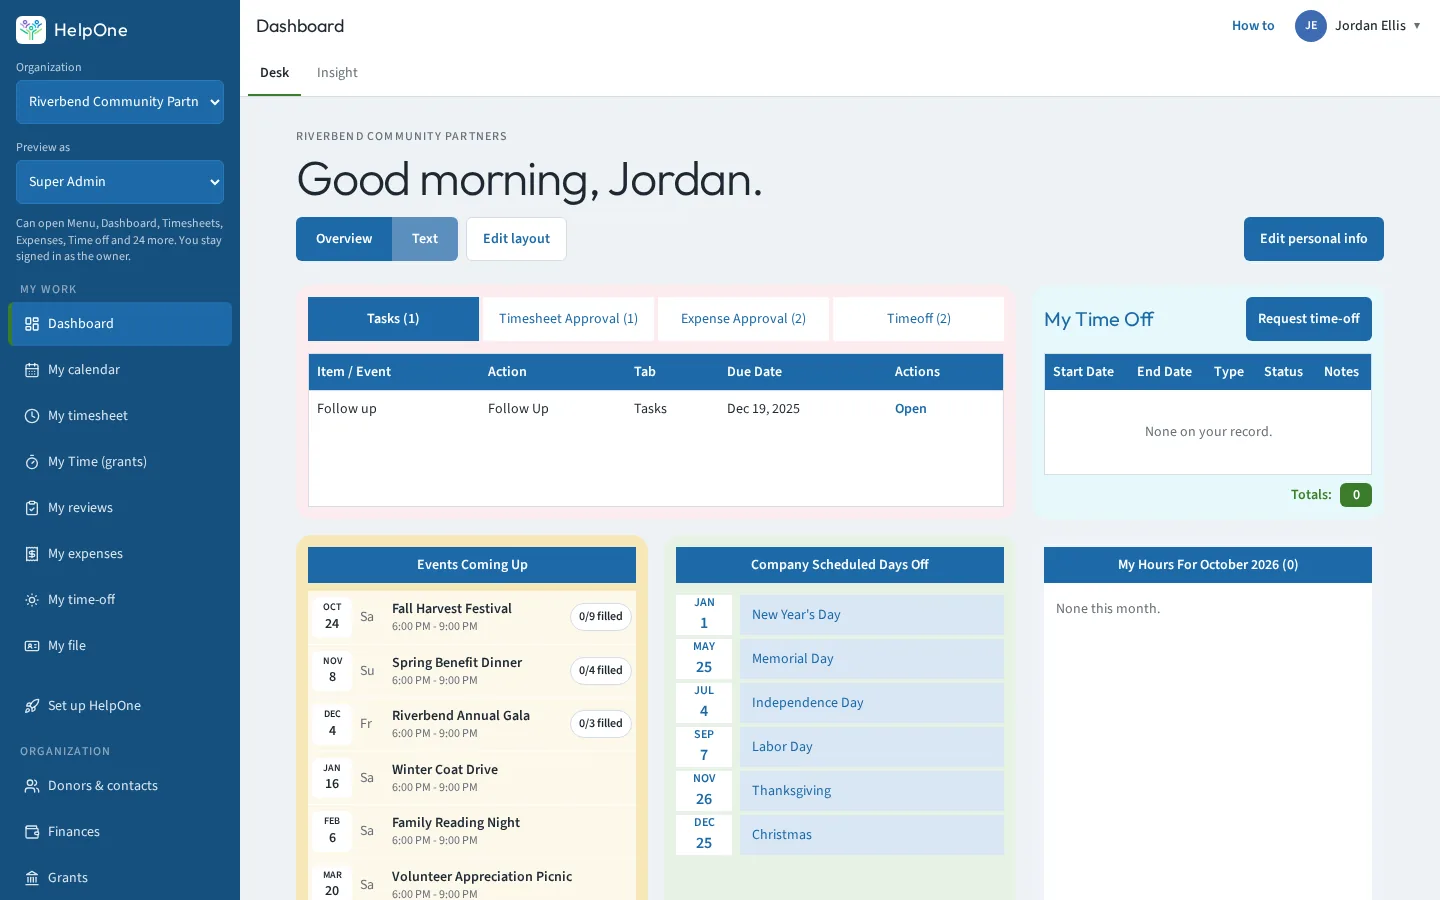Click the HelpOne logo icon

[x=31, y=30]
